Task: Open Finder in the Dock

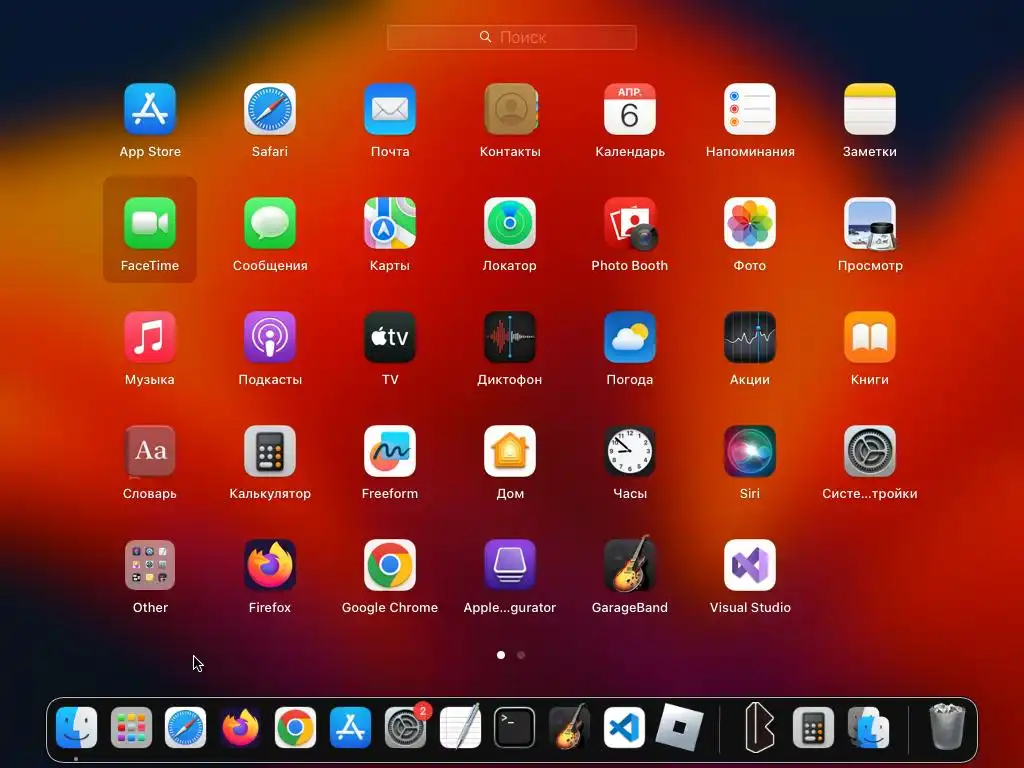Action: pyautogui.click(x=76, y=728)
